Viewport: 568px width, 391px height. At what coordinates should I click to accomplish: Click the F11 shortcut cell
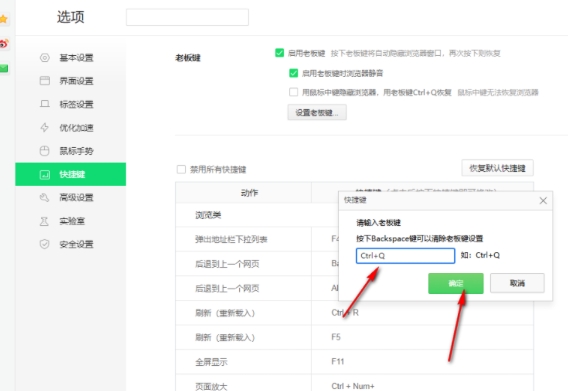[x=422, y=362]
